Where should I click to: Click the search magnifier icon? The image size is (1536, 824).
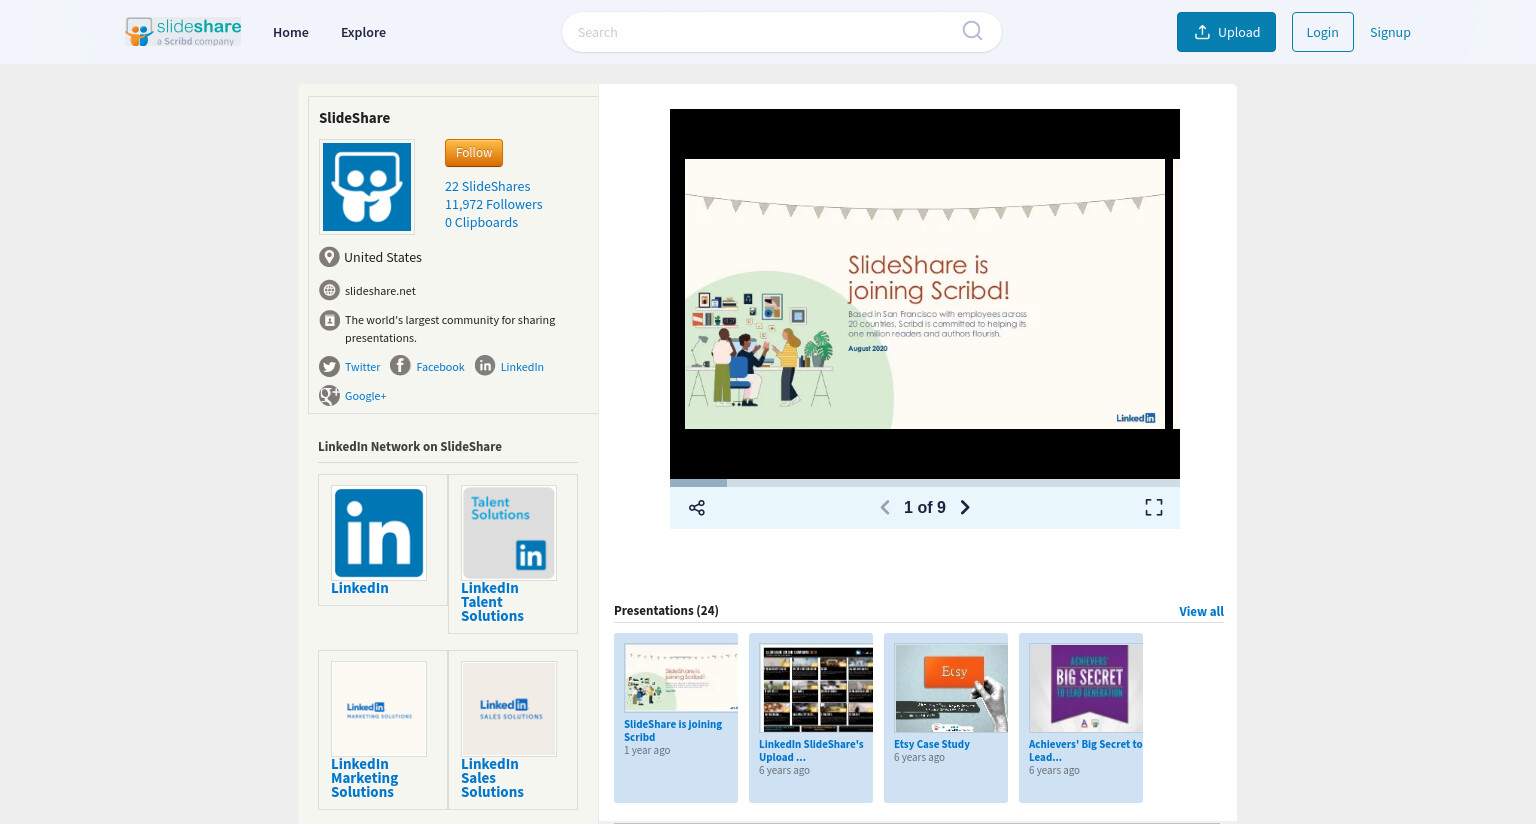click(x=972, y=31)
